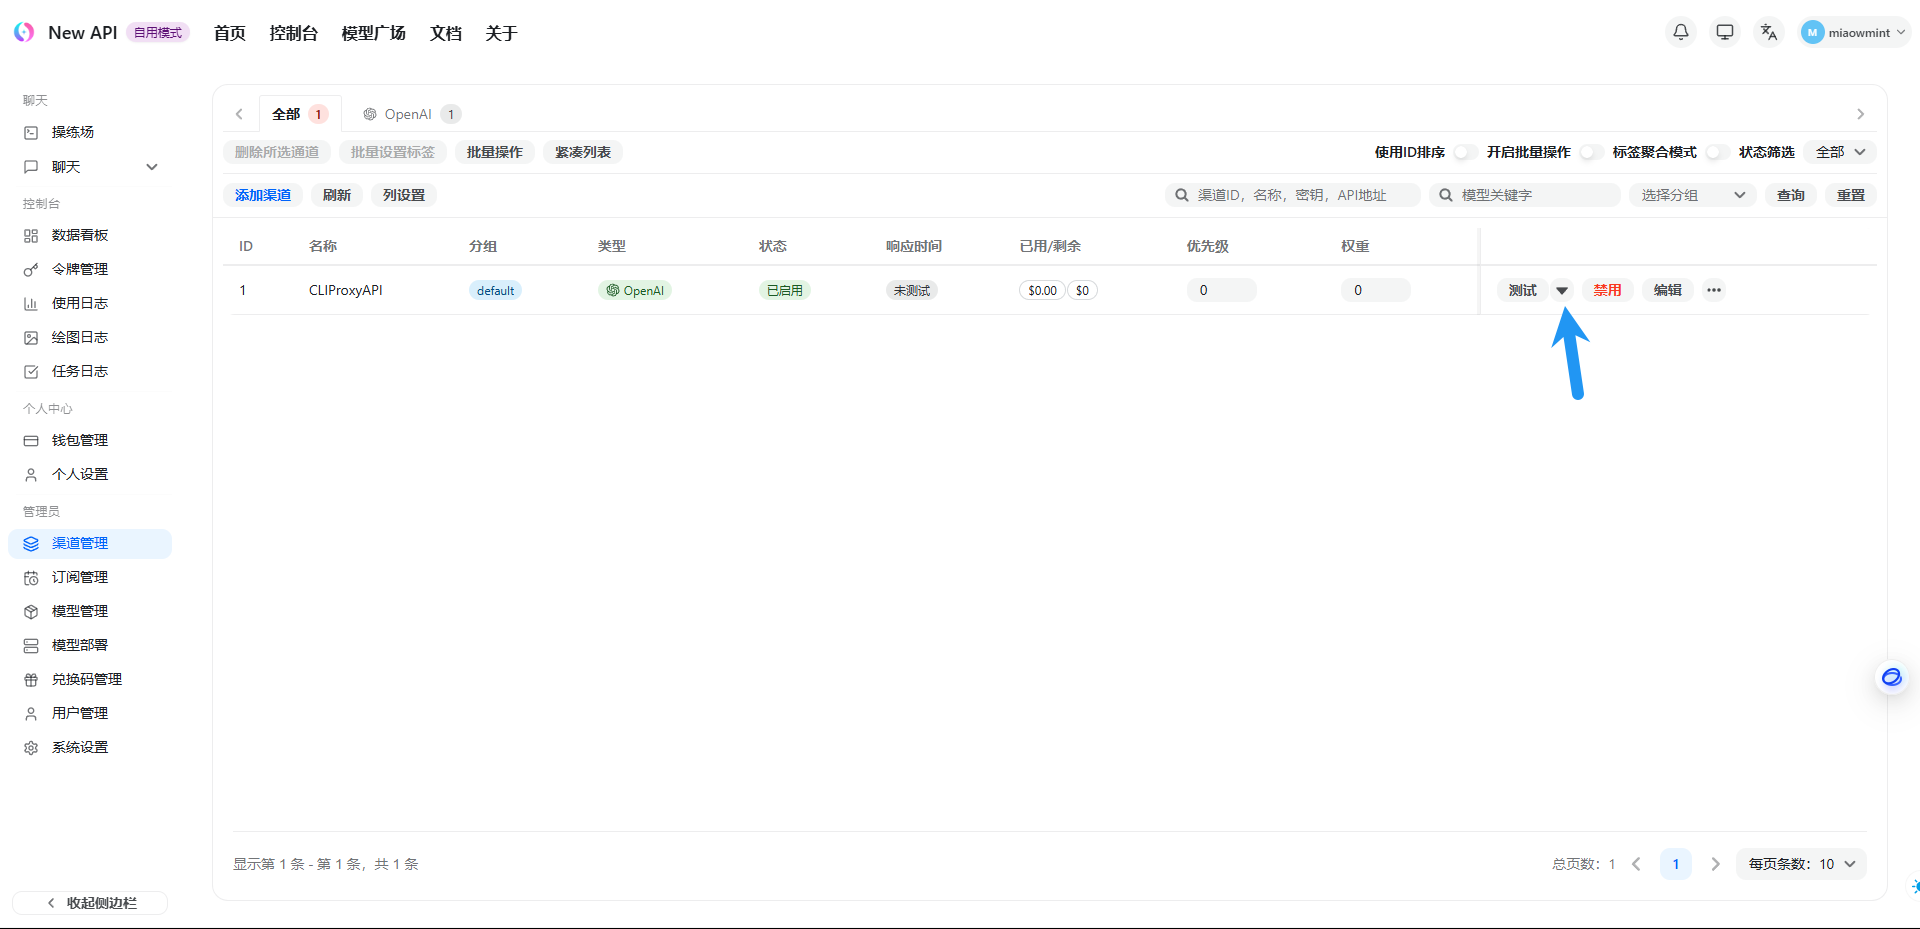Click the language switcher icon

point(1769,32)
